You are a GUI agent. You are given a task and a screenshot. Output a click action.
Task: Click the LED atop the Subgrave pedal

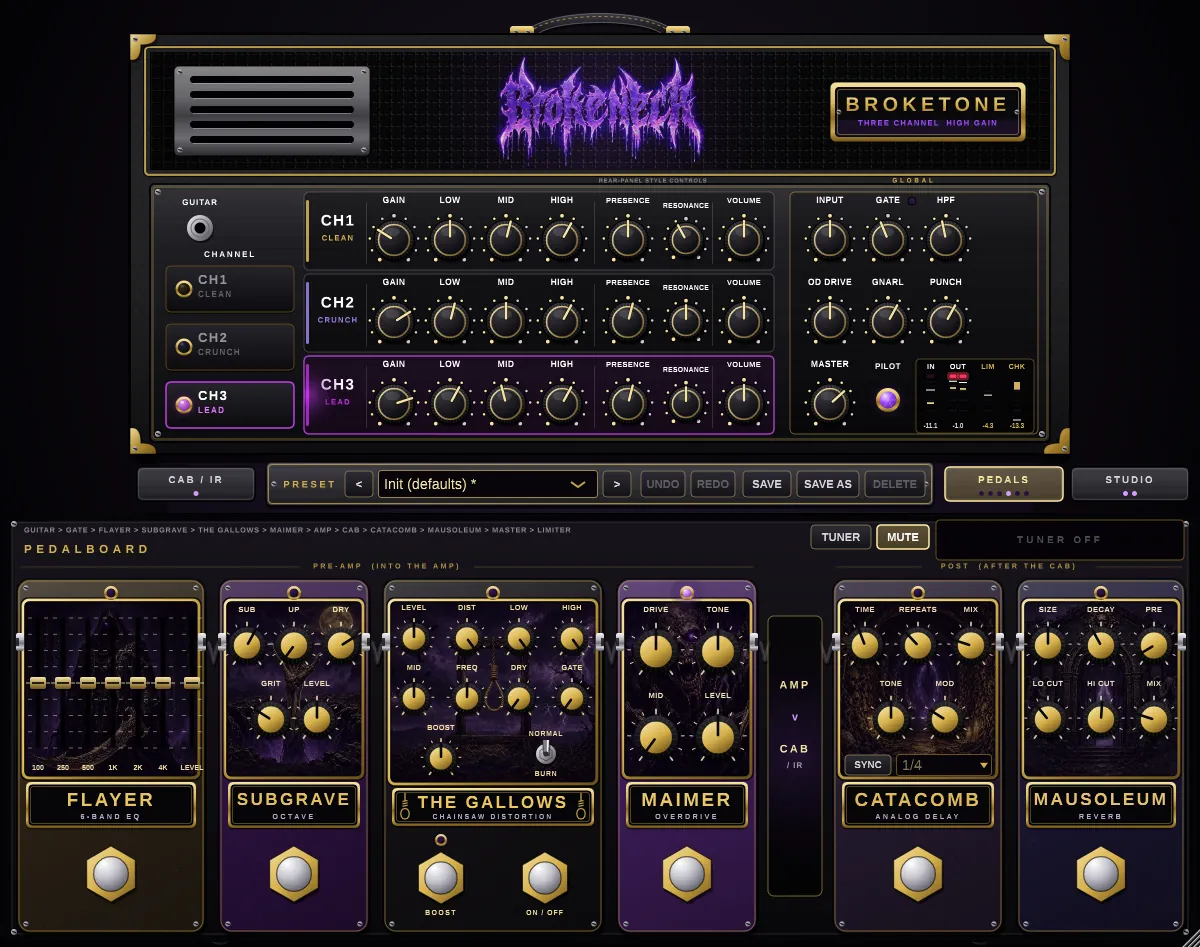pyautogui.click(x=294, y=592)
